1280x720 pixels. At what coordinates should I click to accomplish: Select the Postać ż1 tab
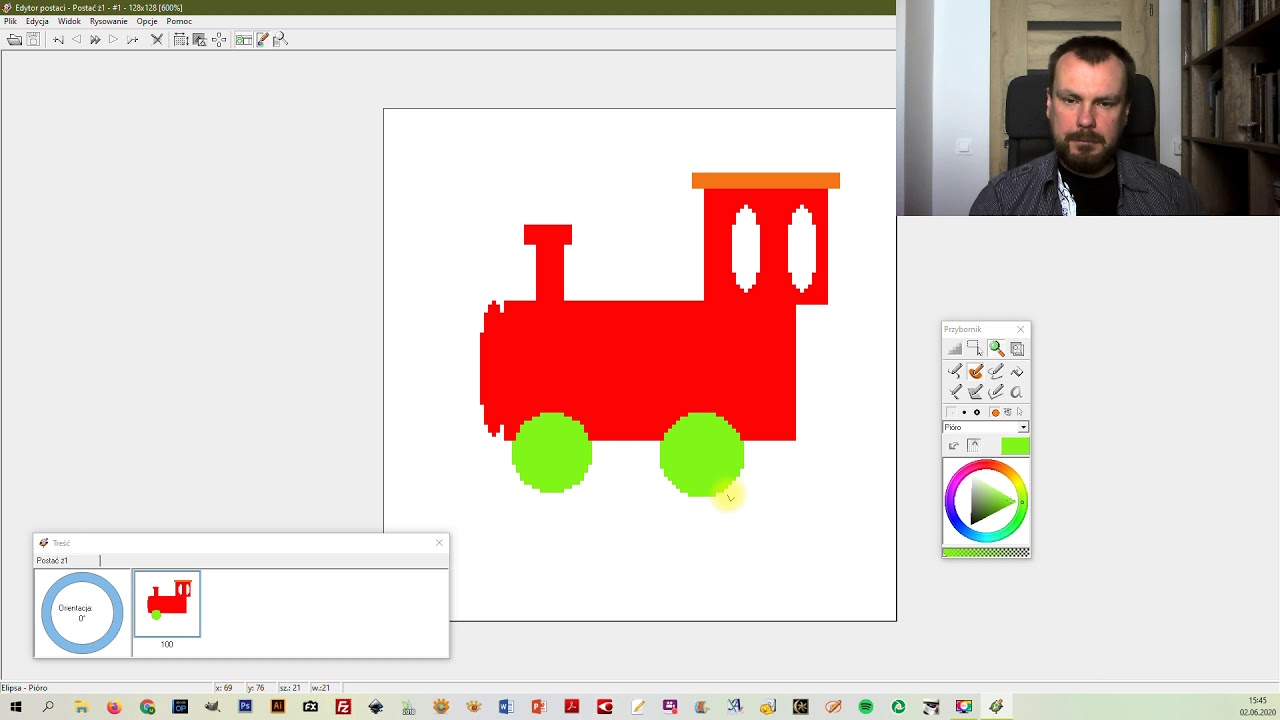tap(52, 560)
